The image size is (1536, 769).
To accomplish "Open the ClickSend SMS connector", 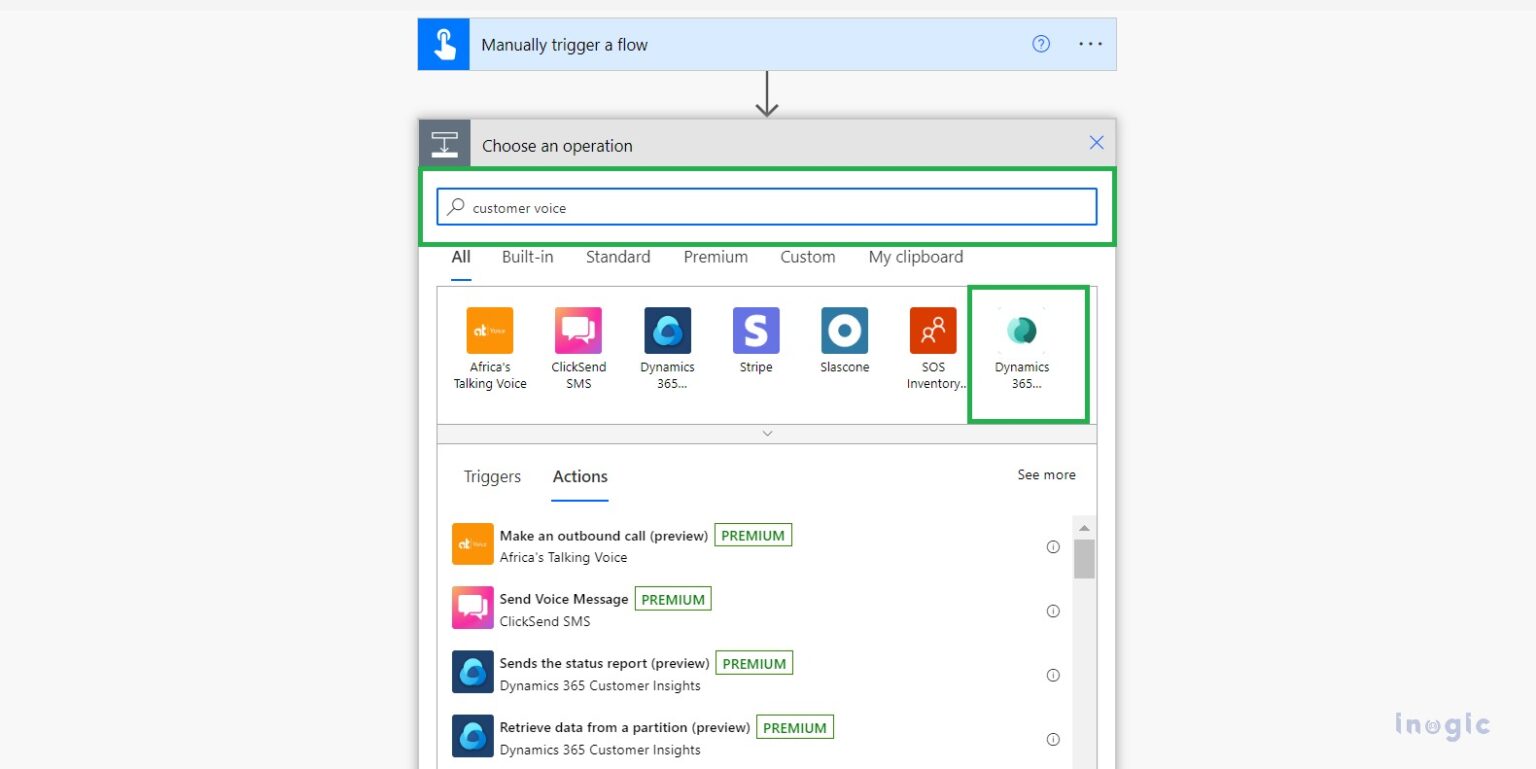I will (x=578, y=331).
